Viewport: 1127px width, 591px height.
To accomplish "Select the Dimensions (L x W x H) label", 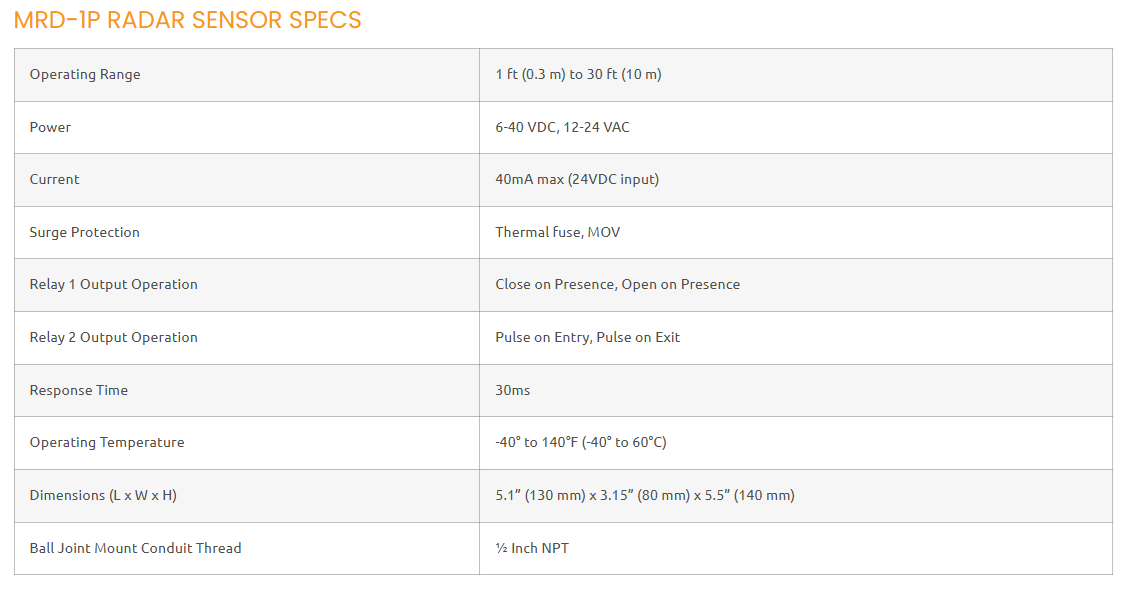I will 102,495.
